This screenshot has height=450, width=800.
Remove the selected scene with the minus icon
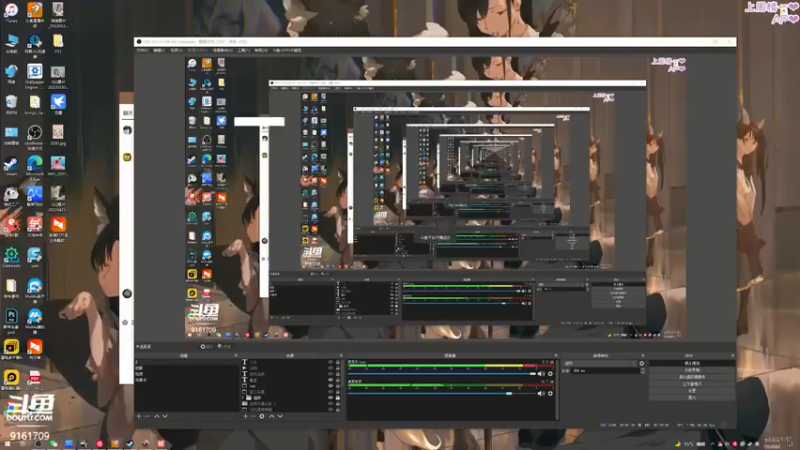click(146, 416)
